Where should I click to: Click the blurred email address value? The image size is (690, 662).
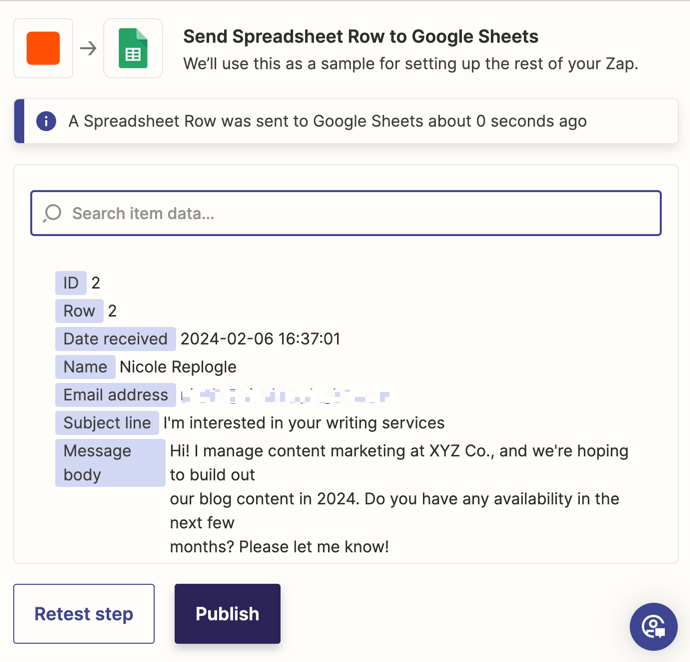tap(285, 395)
